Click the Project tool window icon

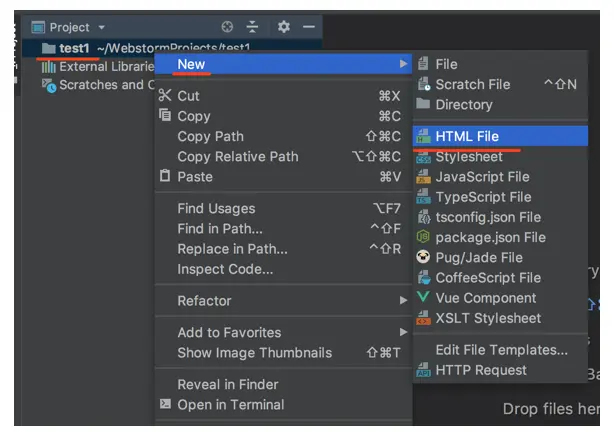[x=38, y=27]
